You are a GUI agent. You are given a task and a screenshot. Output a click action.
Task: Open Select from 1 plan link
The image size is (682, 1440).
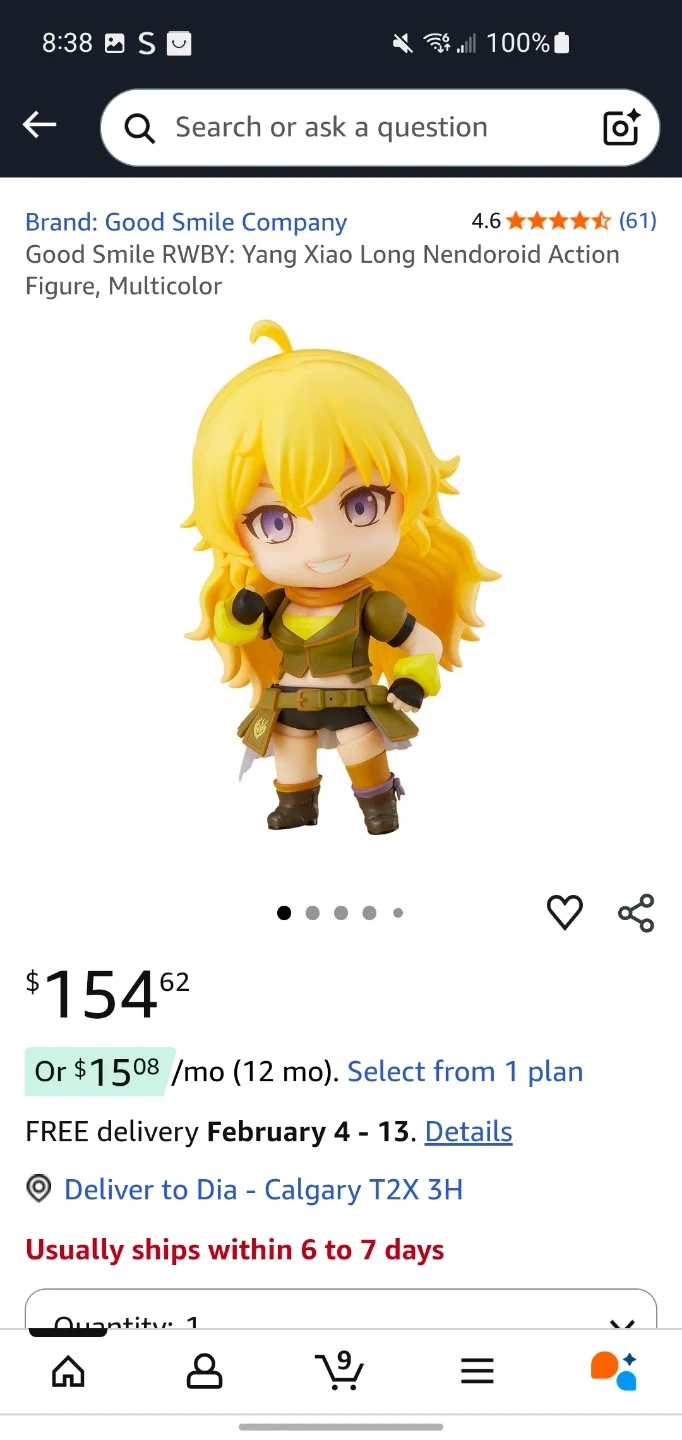pos(465,1072)
